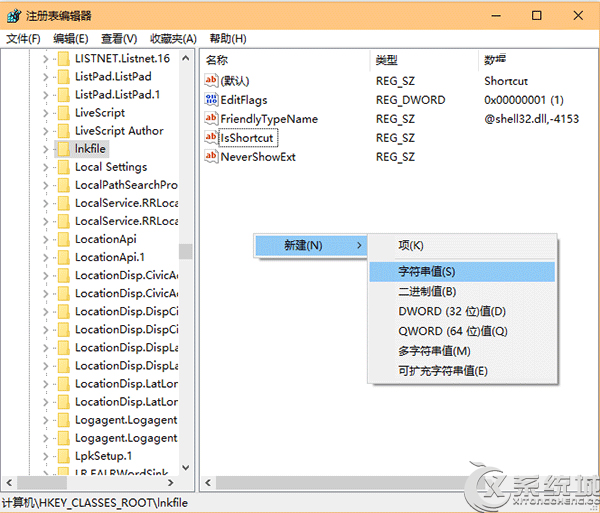Viewport: 600px width, 513px height.
Task: Click values pane horizontal scroll left arrow
Action: pos(208,483)
